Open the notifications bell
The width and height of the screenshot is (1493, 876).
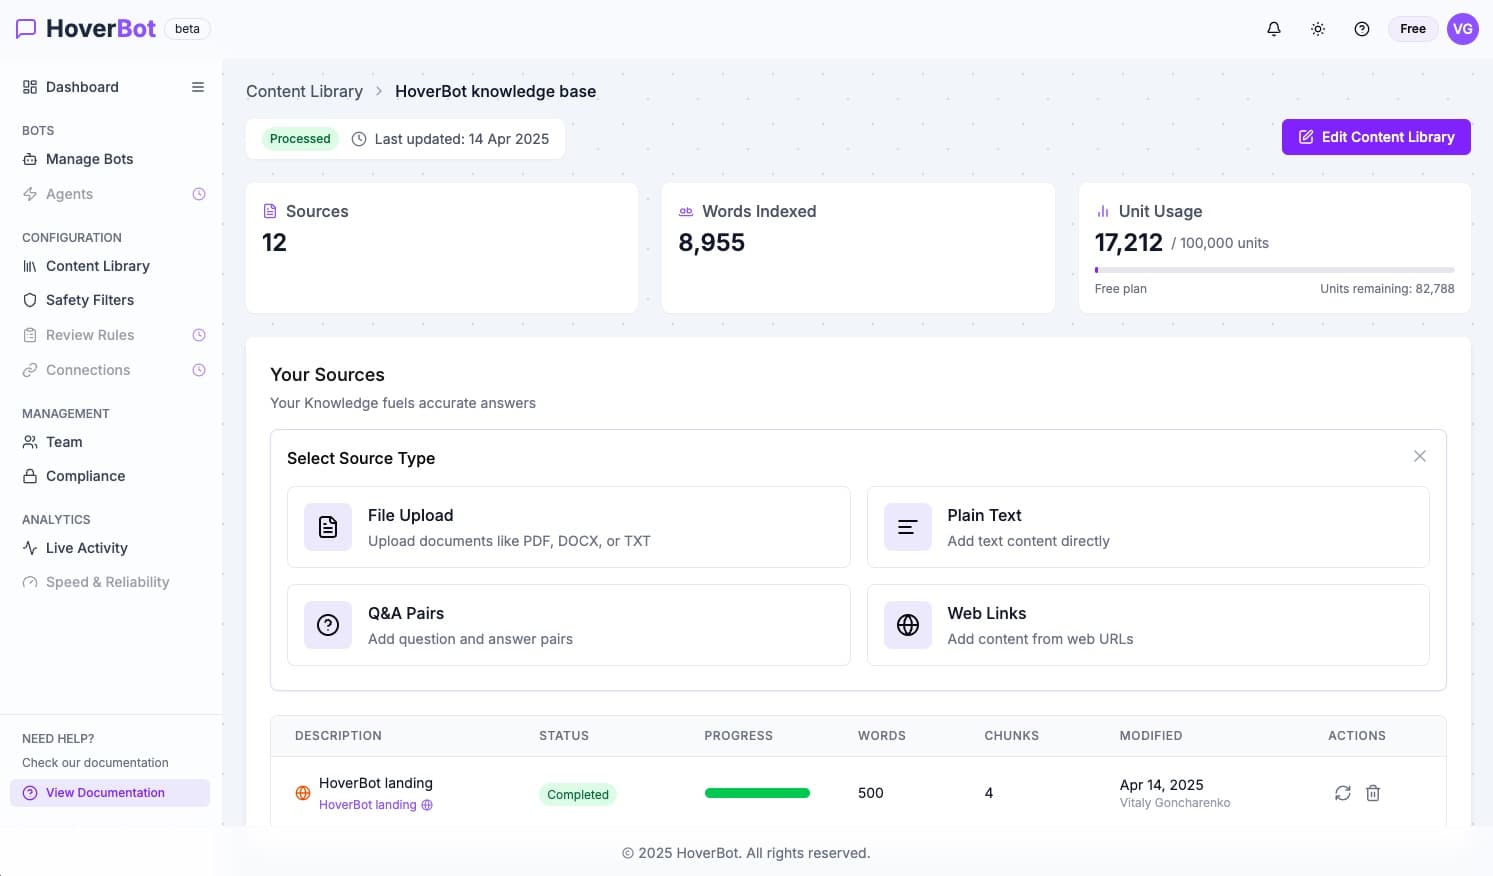(1274, 29)
